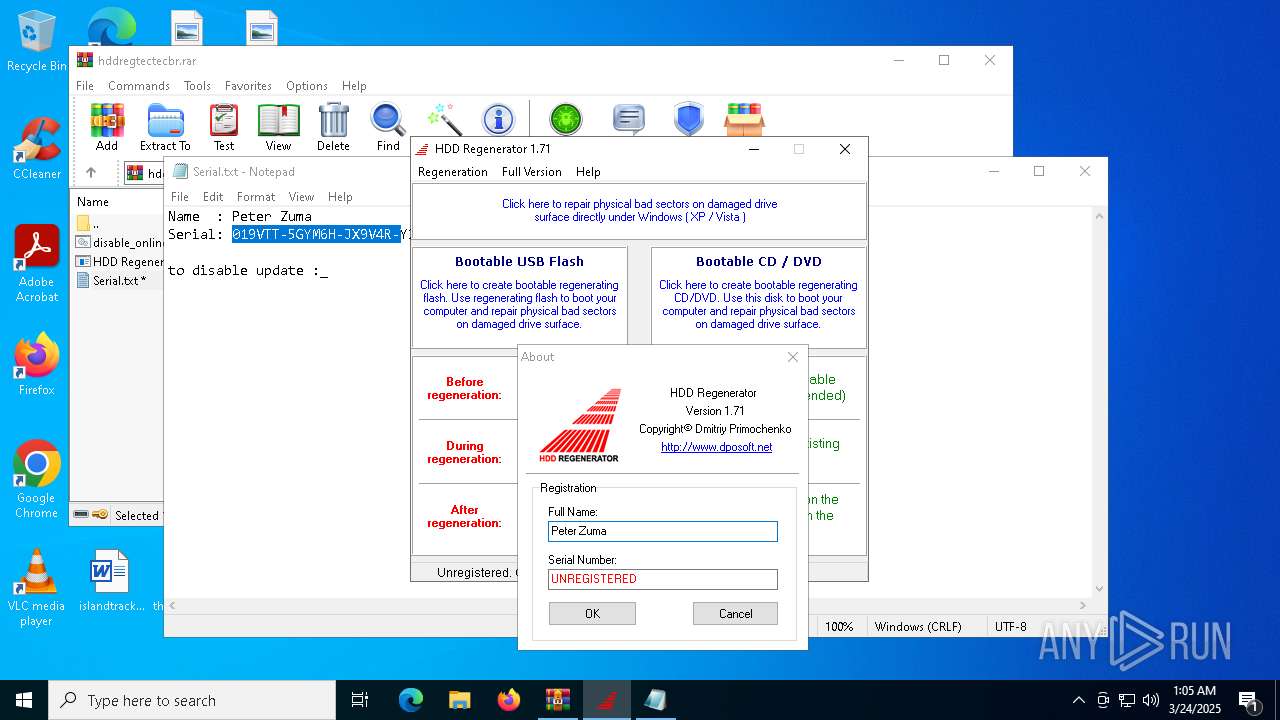Click the Comment speech bubble icon
The height and width of the screenshot is (720, 1280).
(x=628, y=119)
